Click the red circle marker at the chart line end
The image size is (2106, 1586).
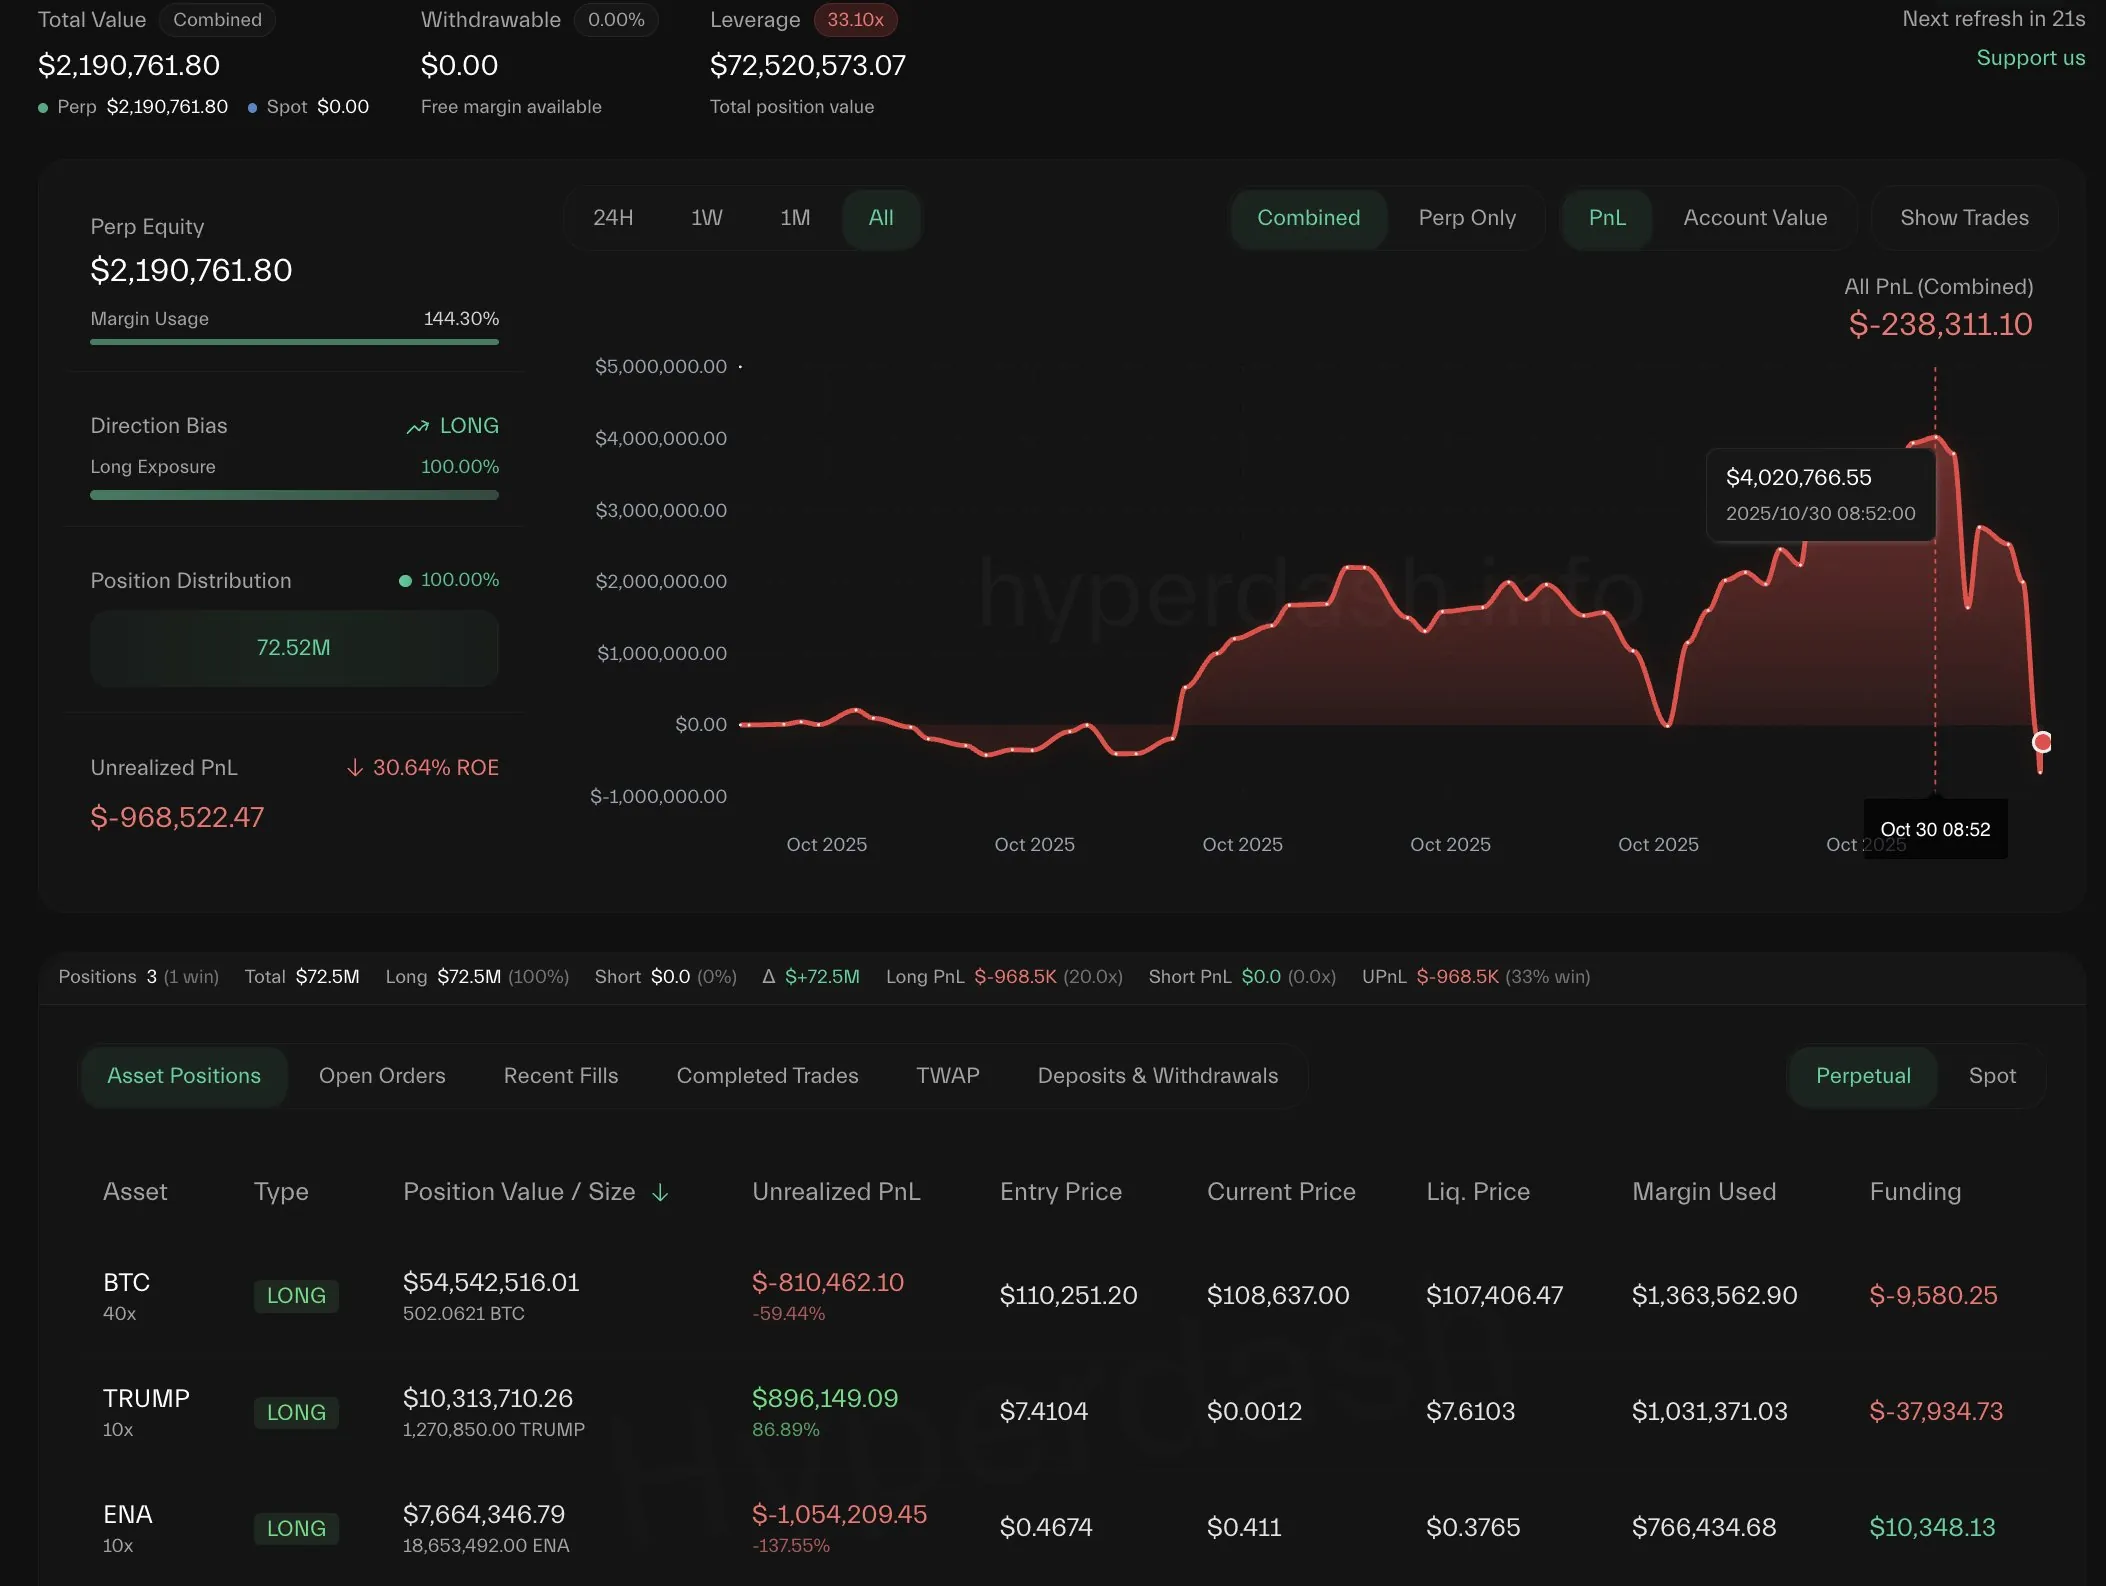[2042, 742]
